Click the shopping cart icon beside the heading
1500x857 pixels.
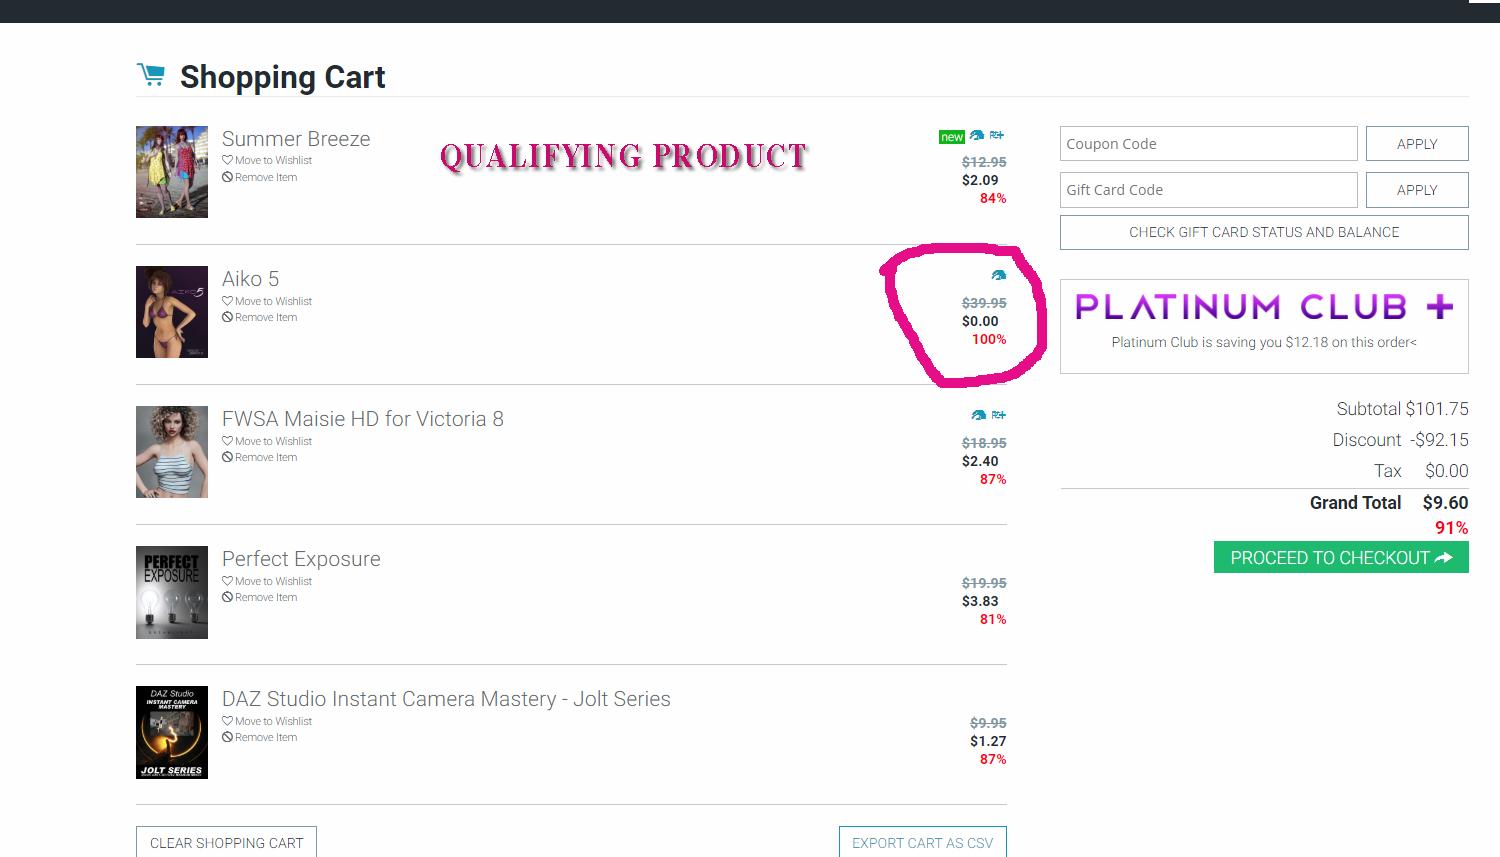[151, 75]
